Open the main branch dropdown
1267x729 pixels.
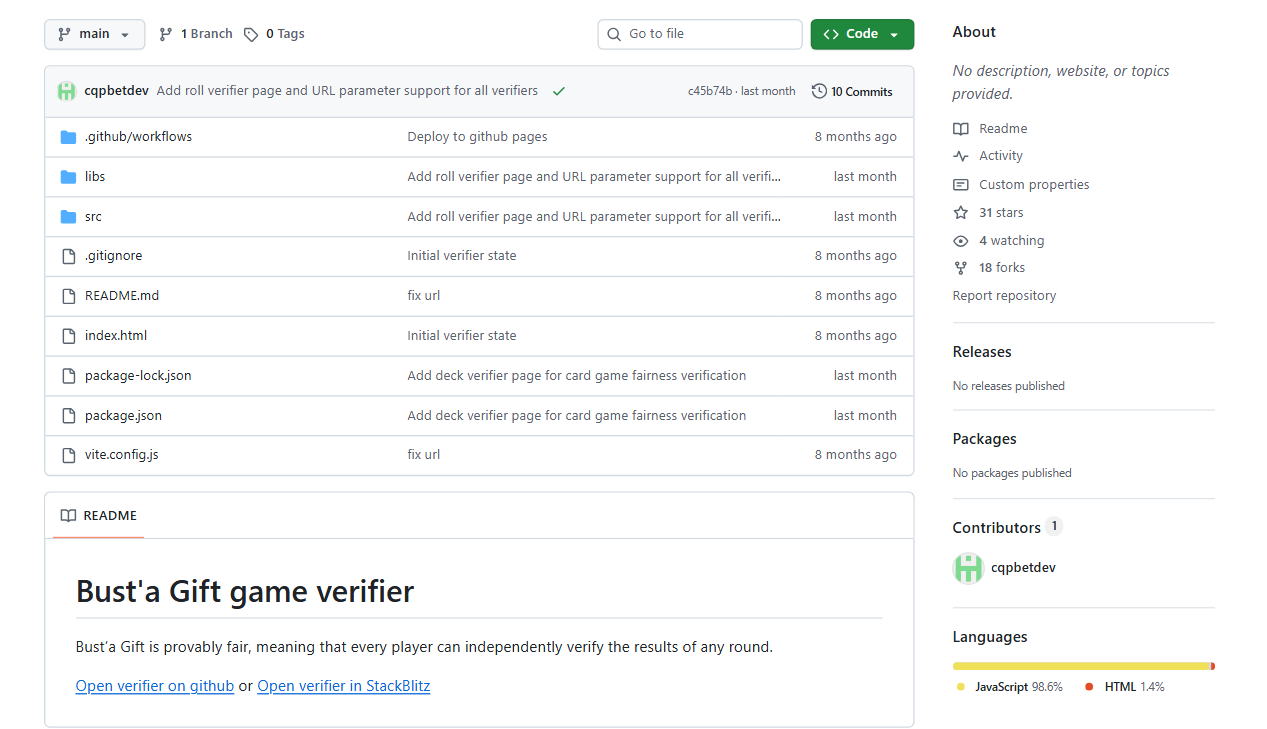point(94,34)
